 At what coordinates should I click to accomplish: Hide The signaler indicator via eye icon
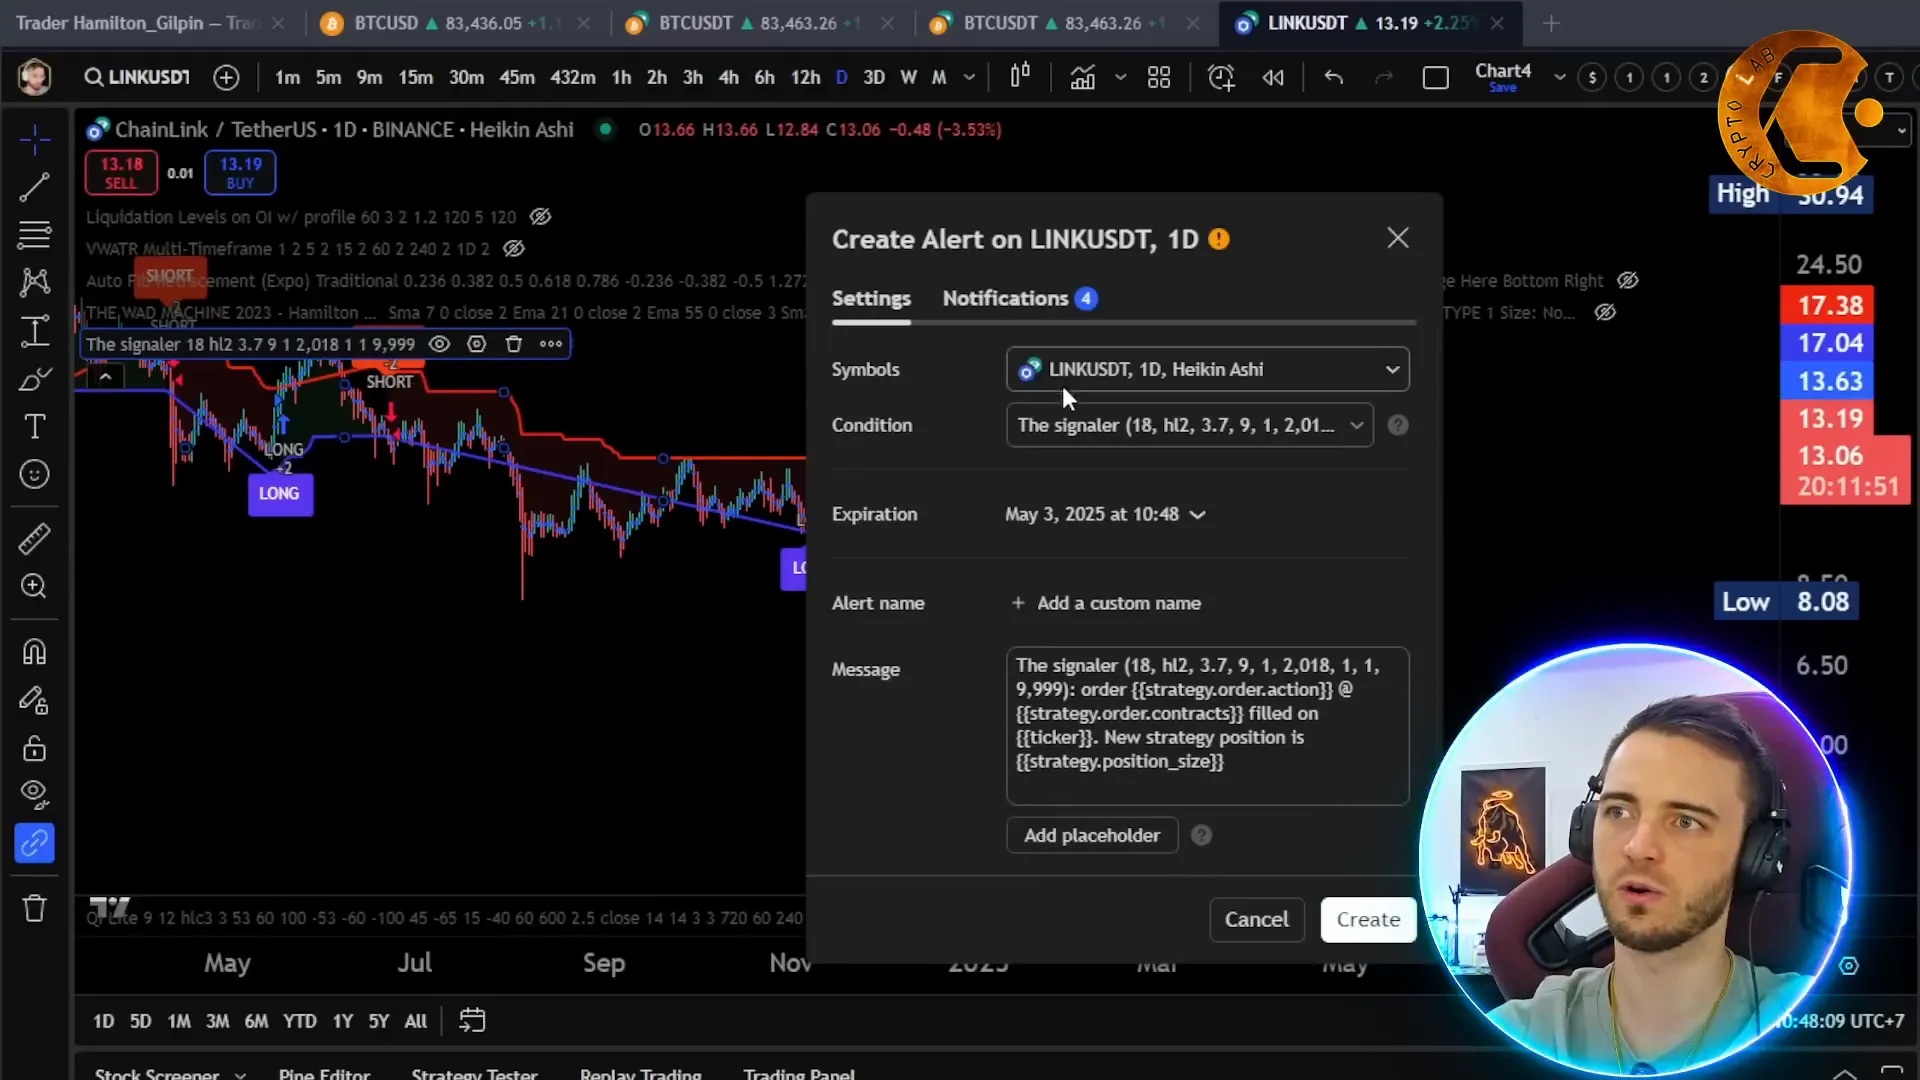click(439, 344)
